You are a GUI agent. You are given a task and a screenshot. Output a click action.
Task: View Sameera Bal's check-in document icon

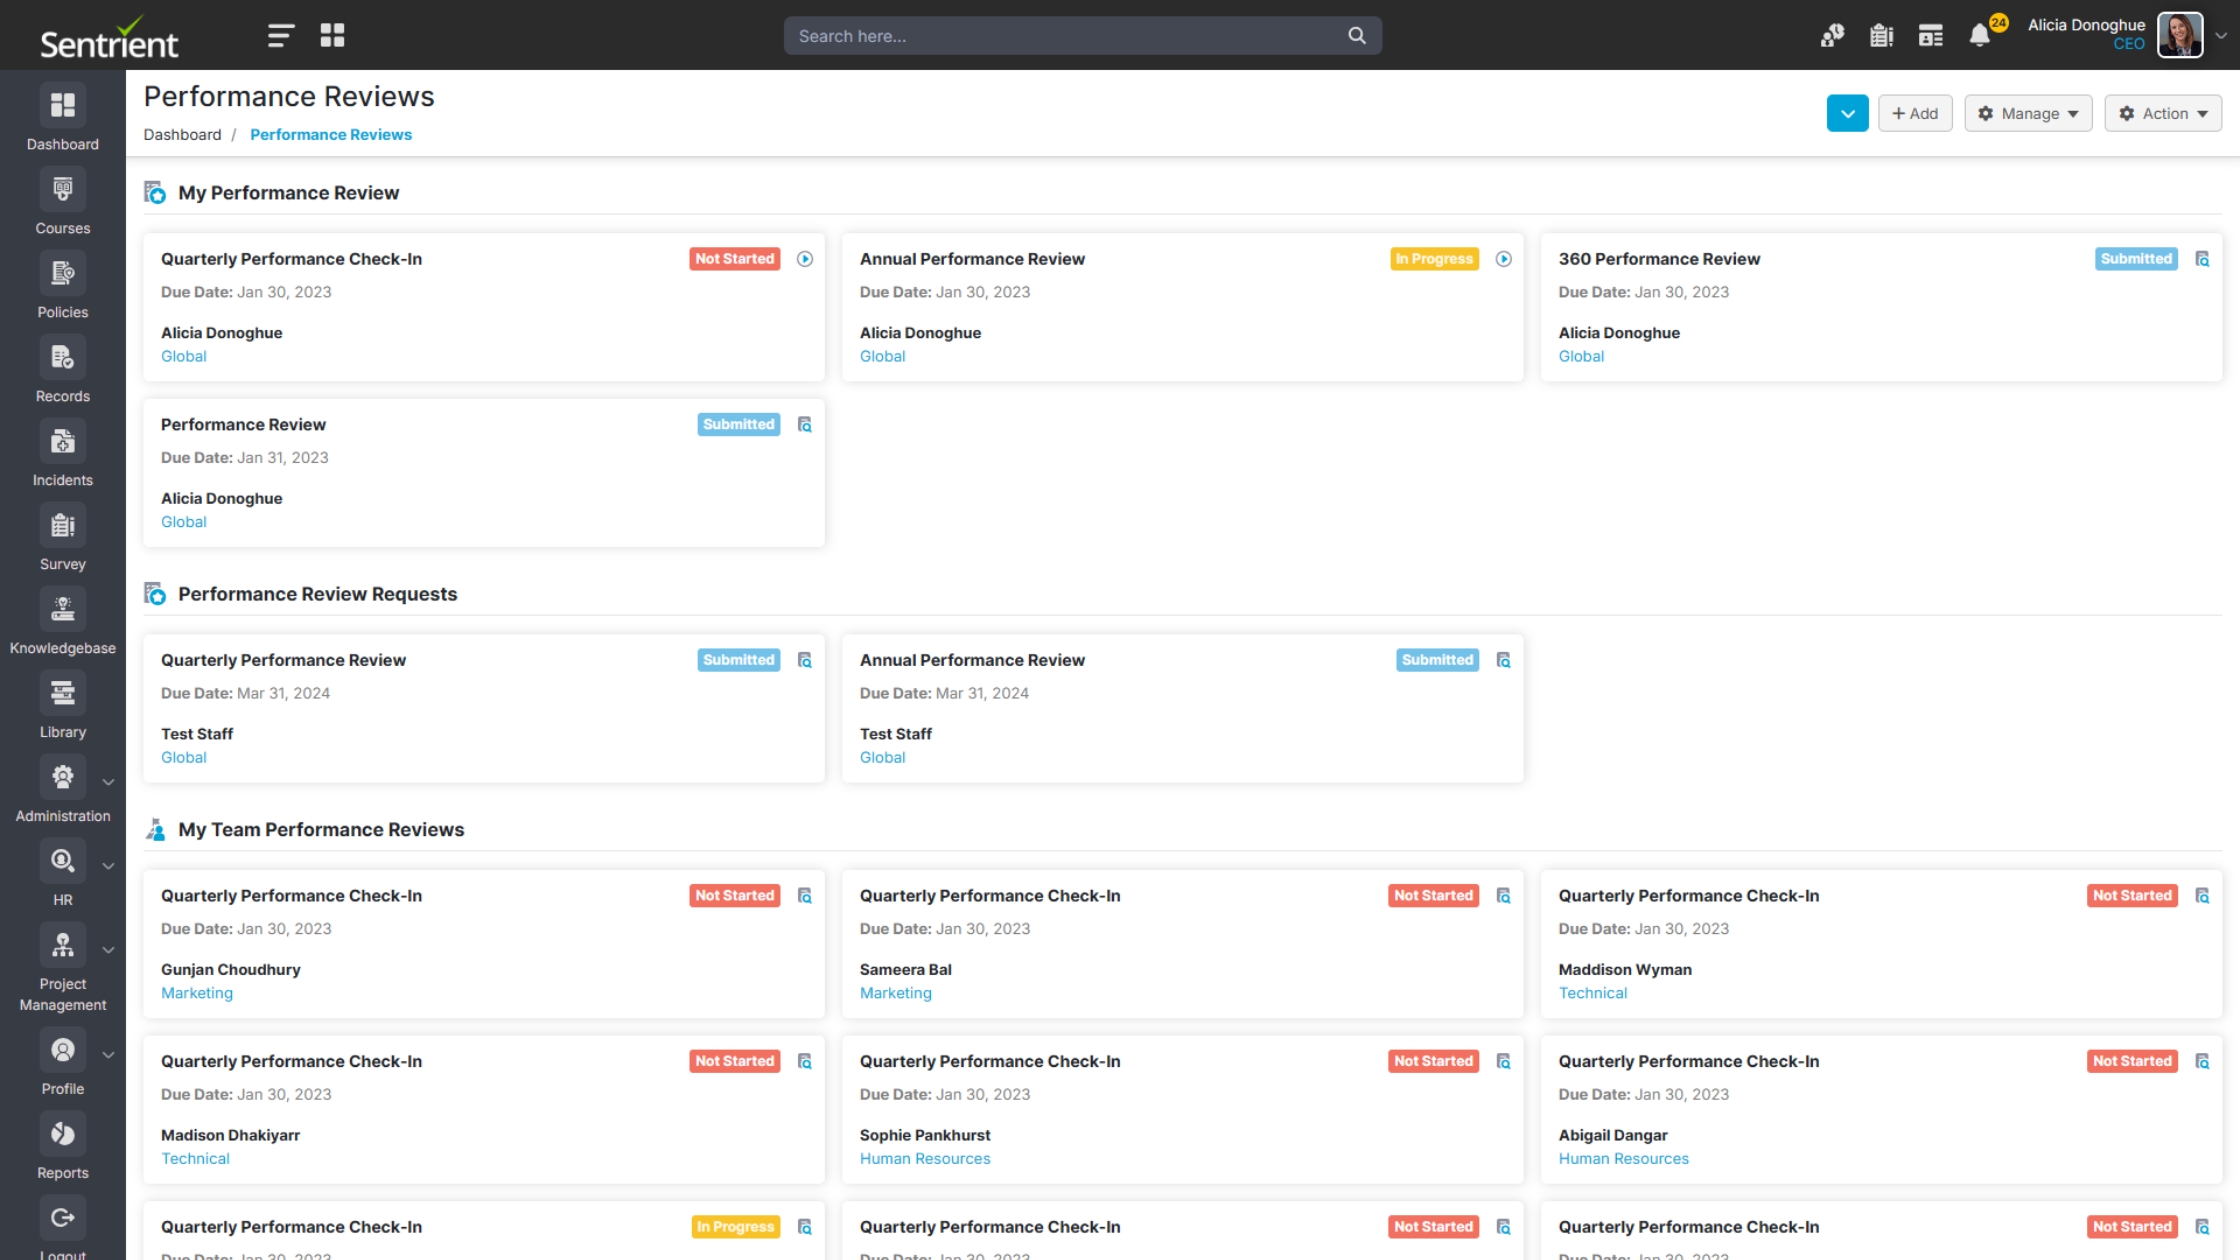(1503, 896)
